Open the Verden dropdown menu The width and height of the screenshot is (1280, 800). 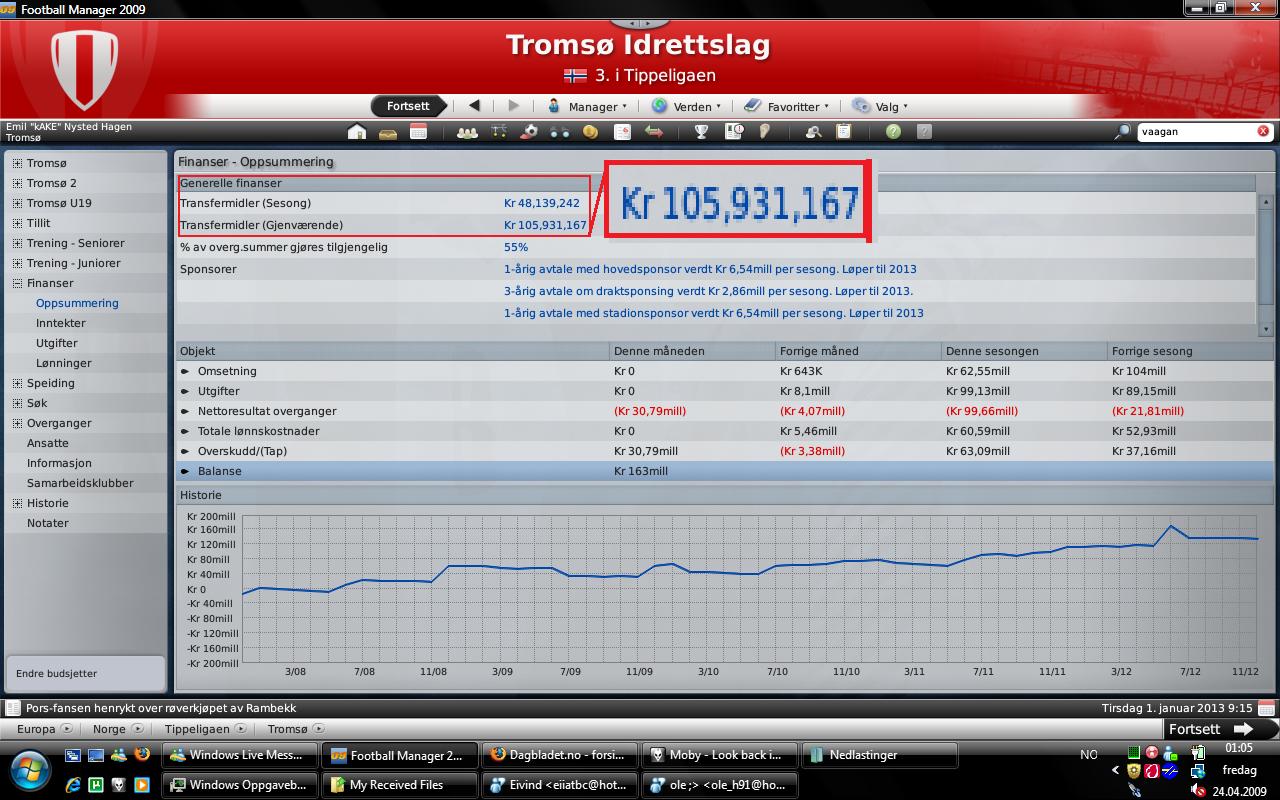coord(686,106)
